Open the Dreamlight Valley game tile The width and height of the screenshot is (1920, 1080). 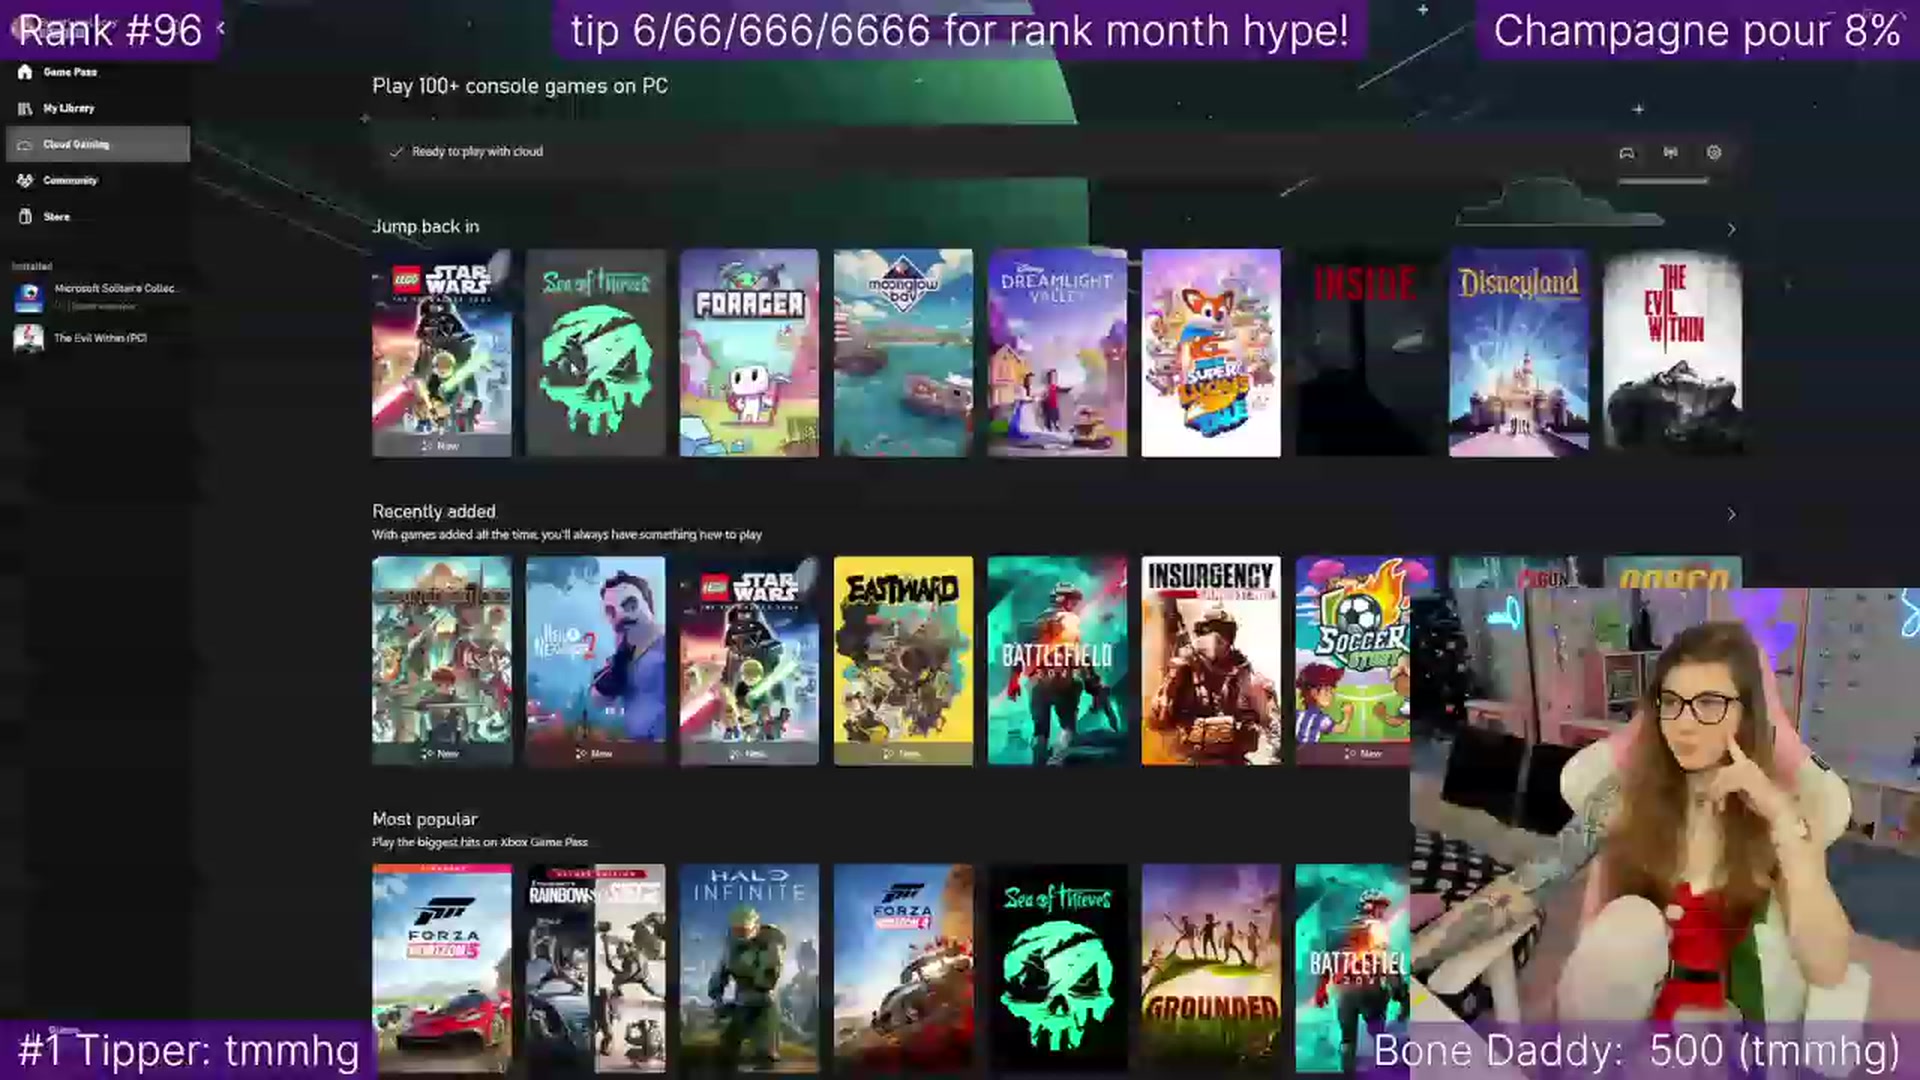pyautogui.click(x=1057, y=353)
